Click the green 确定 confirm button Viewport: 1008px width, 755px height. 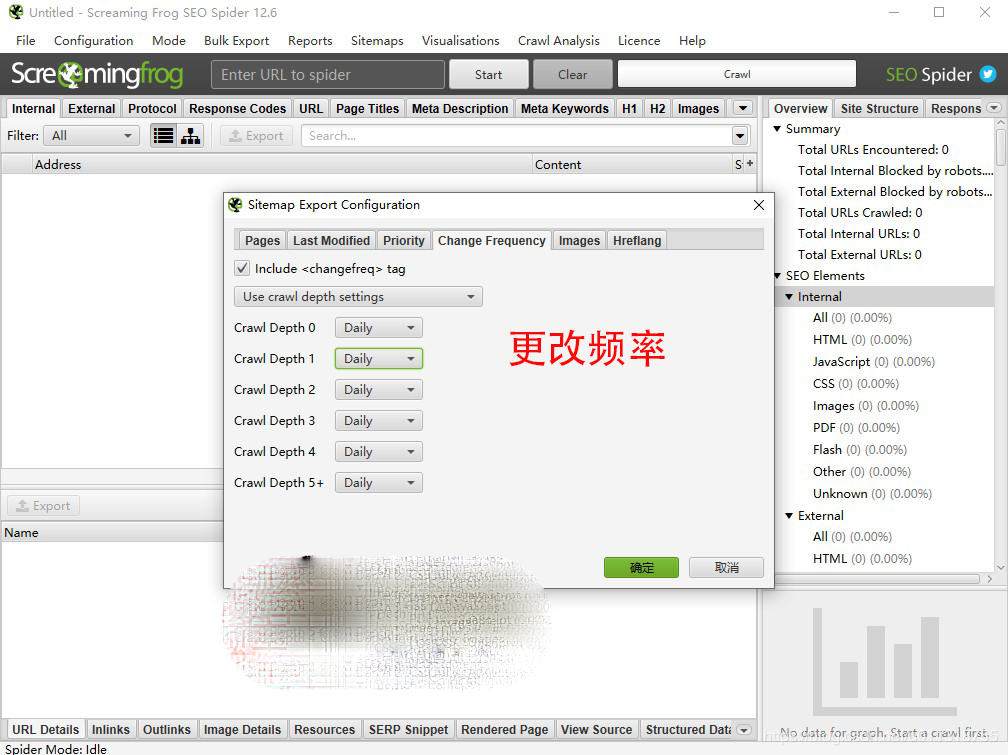point(641,567)
